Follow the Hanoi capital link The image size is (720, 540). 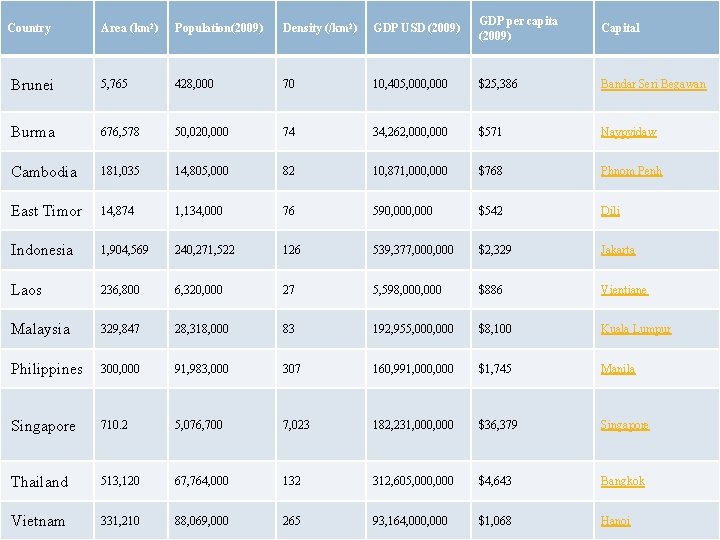615,521
